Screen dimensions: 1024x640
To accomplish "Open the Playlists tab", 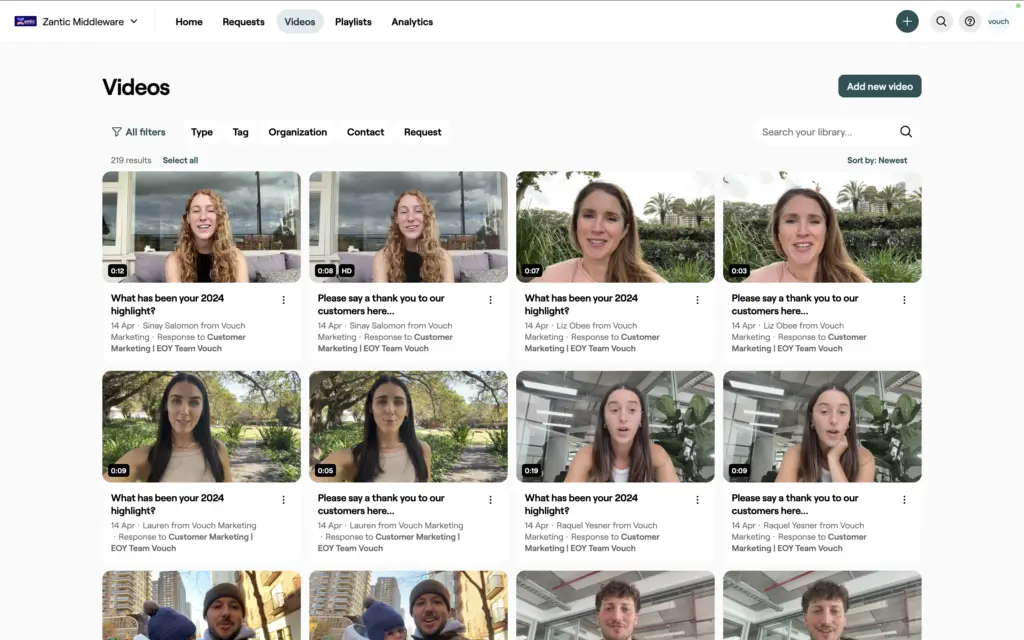I will point(353,22).
